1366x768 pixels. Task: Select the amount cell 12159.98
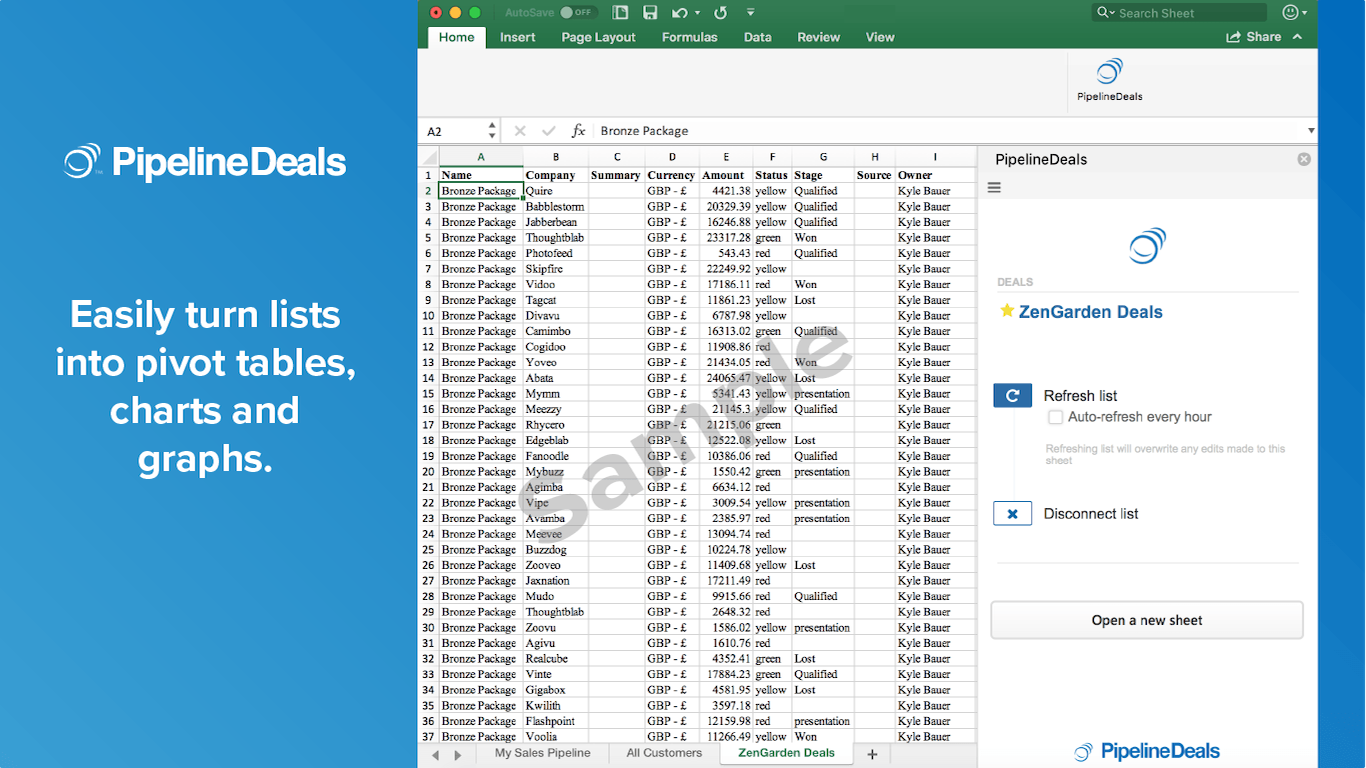click(726, 721)
